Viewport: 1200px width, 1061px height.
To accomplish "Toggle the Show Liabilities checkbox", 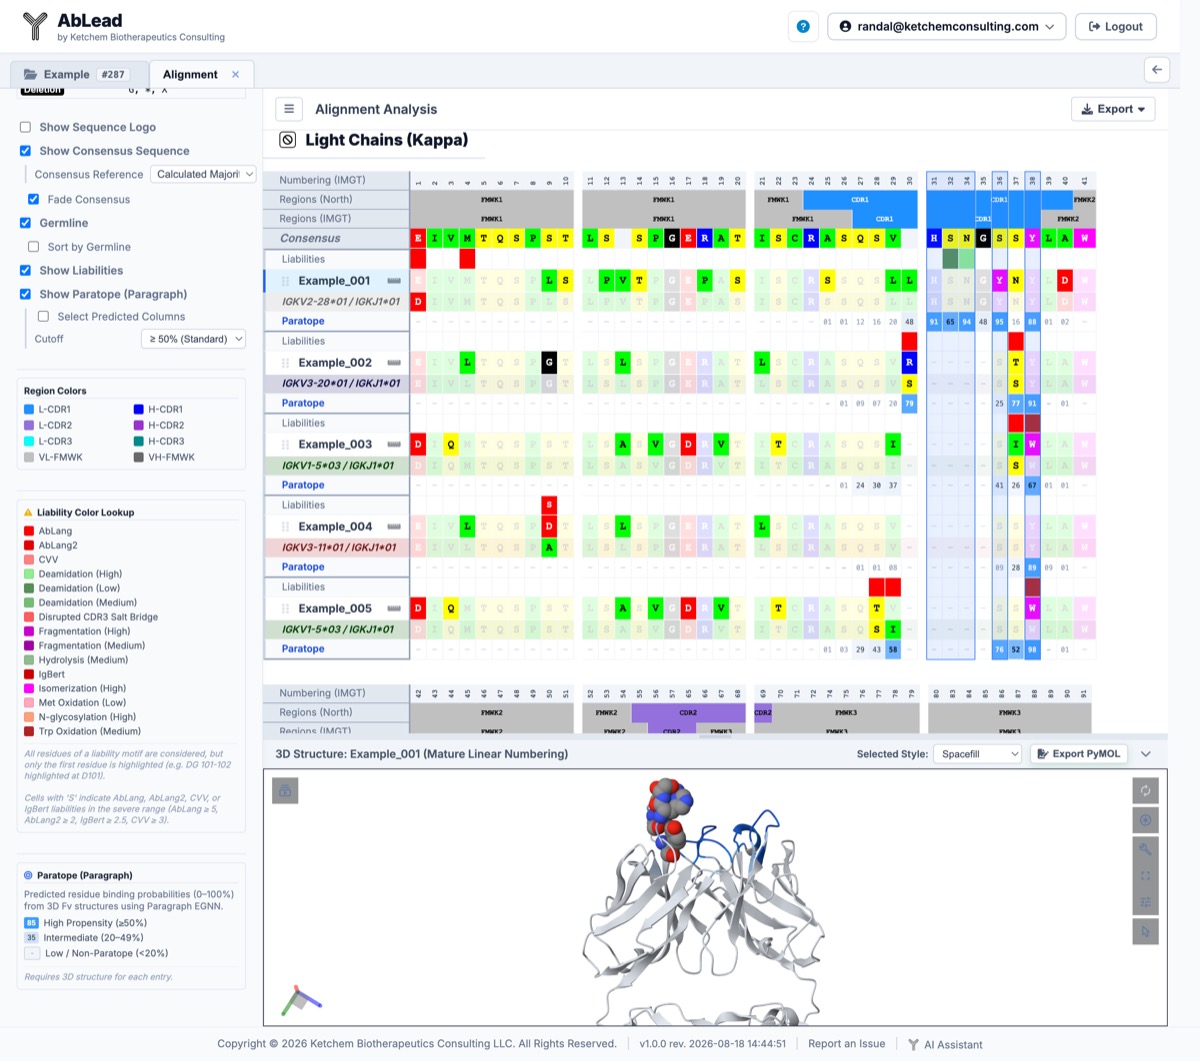I will pyautogui.click(x=25, y=270).
